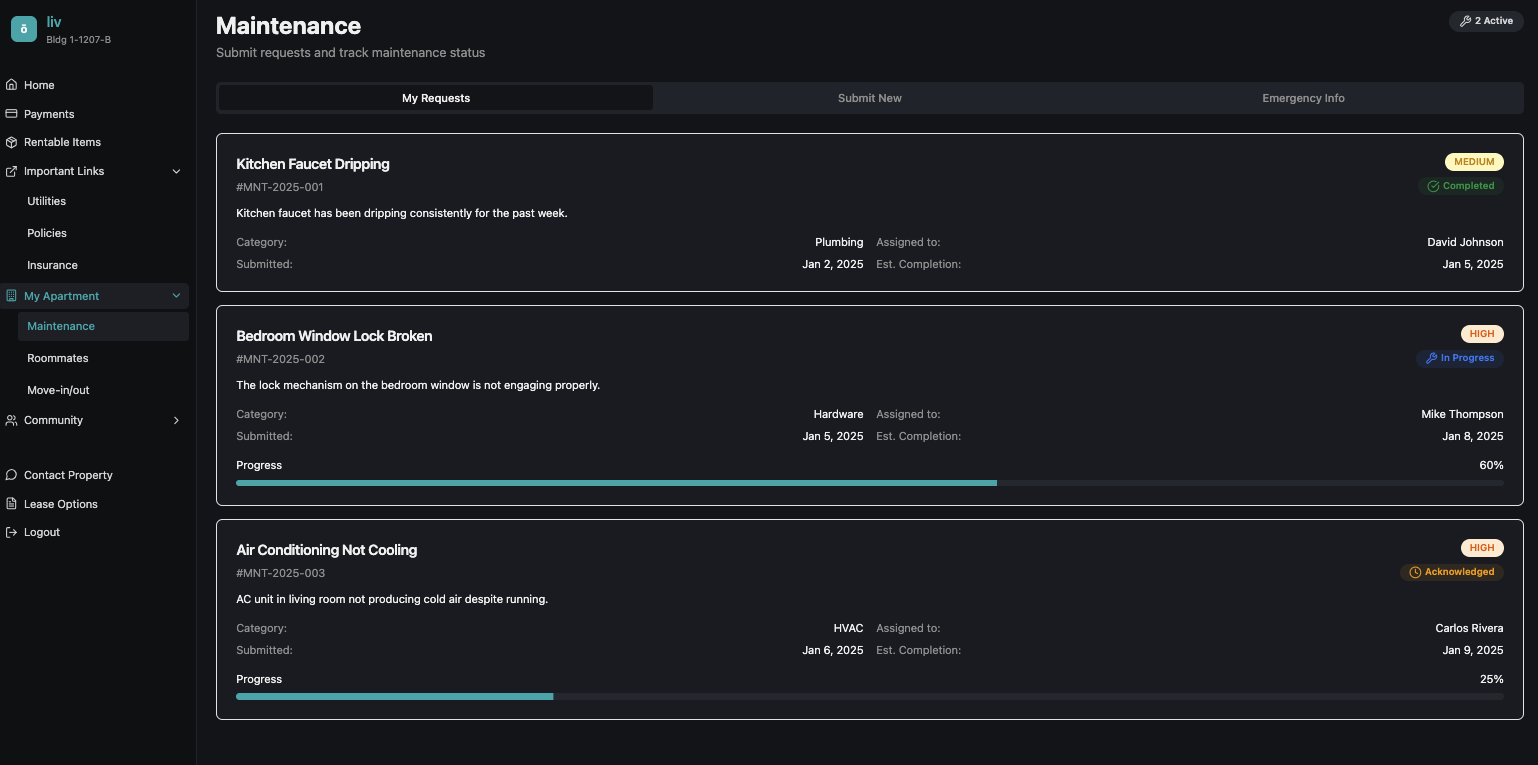Click the MEDIUM priority badge
Viewport: 1538px width, 765px height.
(1474, 162)
